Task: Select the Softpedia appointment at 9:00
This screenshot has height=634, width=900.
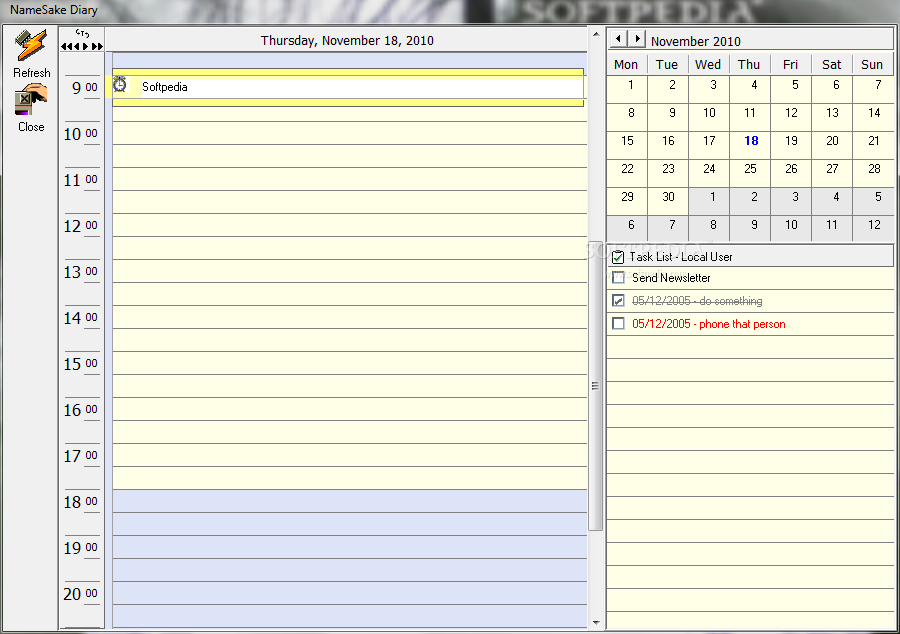Action: [x=348, y=87]
